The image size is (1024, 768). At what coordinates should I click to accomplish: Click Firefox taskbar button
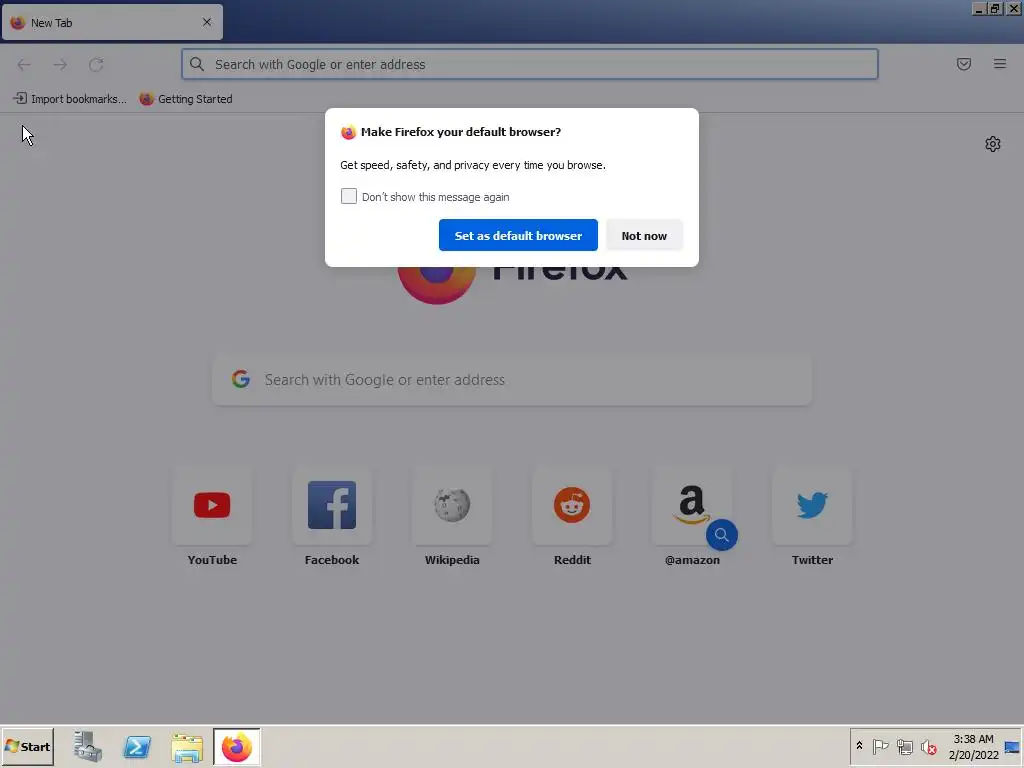pyautogui.click(x=236, y=746)
